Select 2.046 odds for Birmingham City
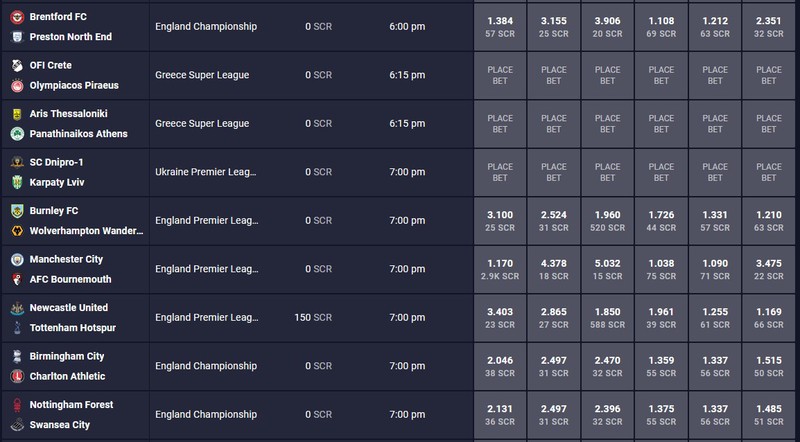 pos(500,366)
